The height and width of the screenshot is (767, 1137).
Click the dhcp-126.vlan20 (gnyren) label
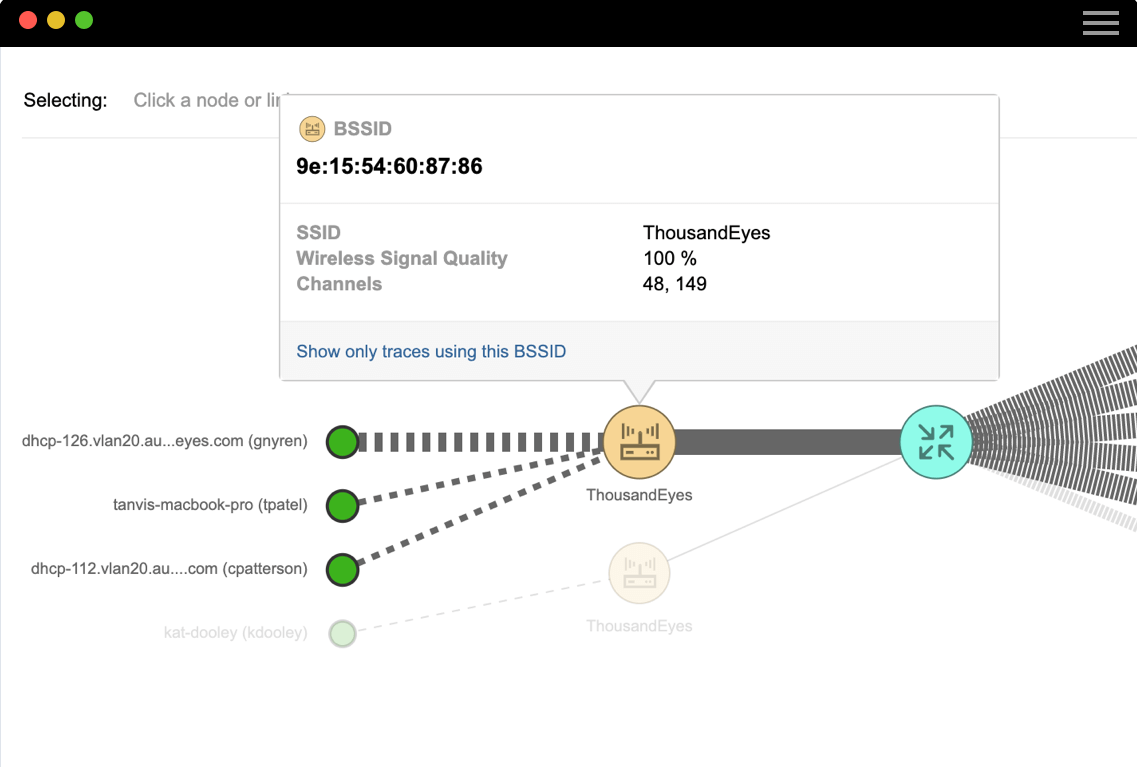pyautogui.click(x=164, y=441)
